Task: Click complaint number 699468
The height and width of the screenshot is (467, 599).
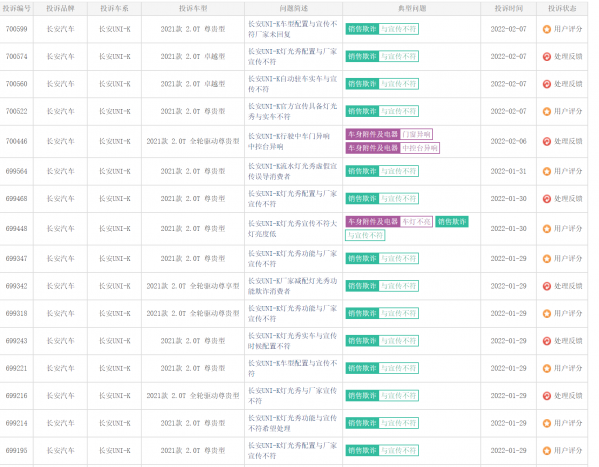Action: click(16, 199)
